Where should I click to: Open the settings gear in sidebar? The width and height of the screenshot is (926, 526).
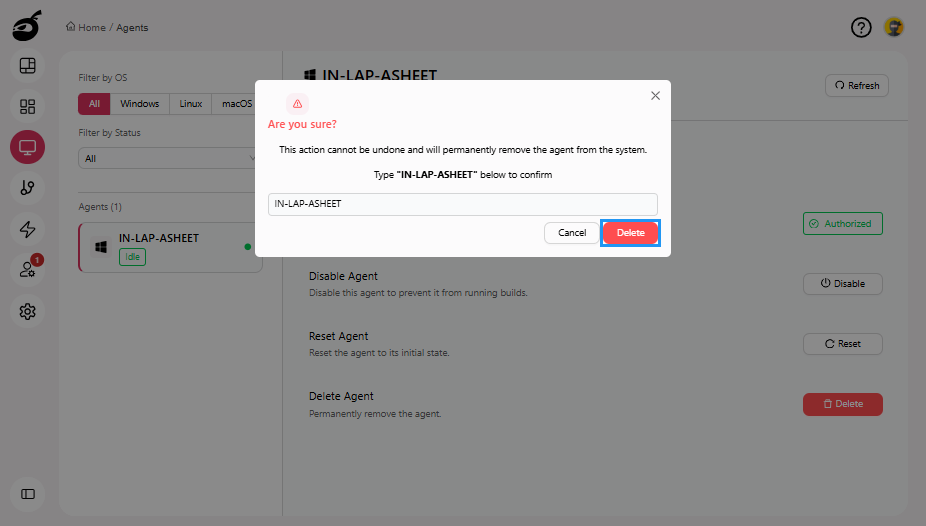pyautogui.click(x=27, y=311)
